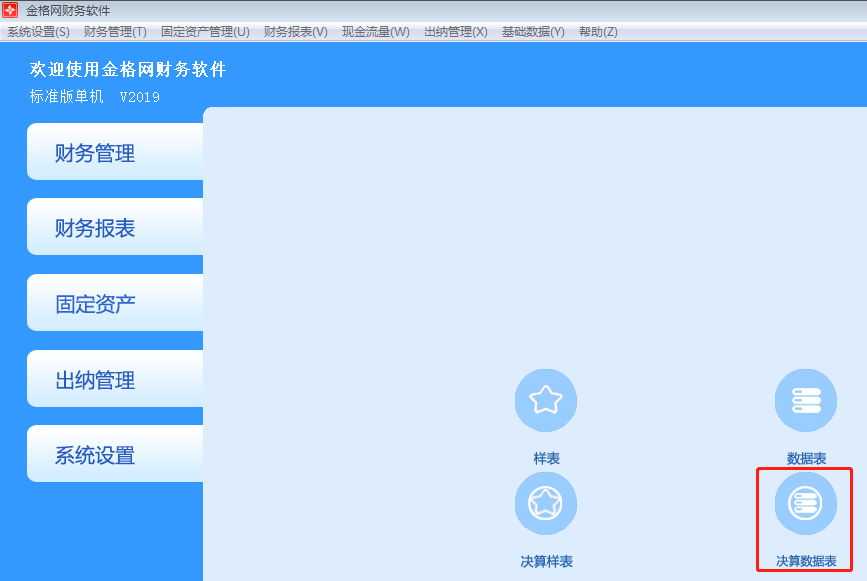Click the 决算样表 circular star icon
Viewport: 867px width, 581px height.
[546, 503]
